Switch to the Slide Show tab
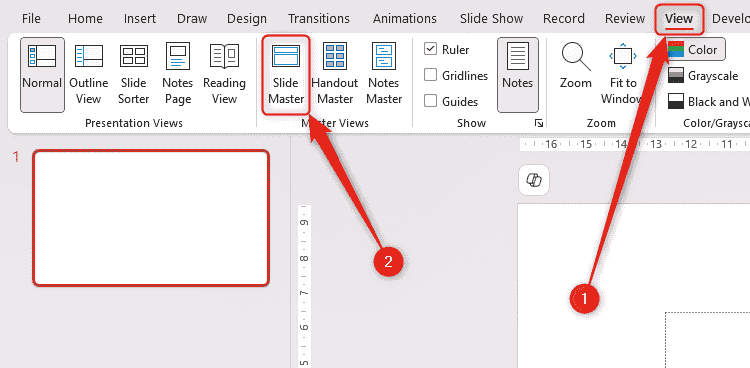The width and height of the screenshot is (750, 368). tap(491, 19)
